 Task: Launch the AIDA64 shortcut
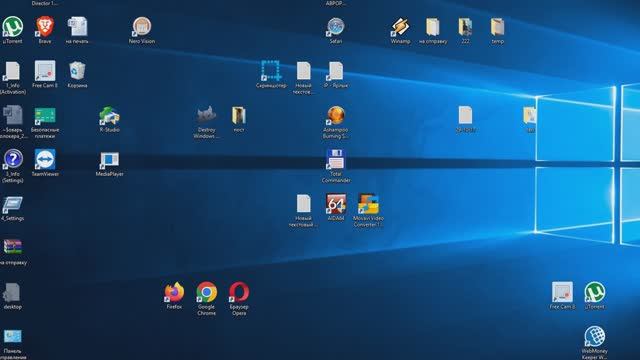pos(336,204)
